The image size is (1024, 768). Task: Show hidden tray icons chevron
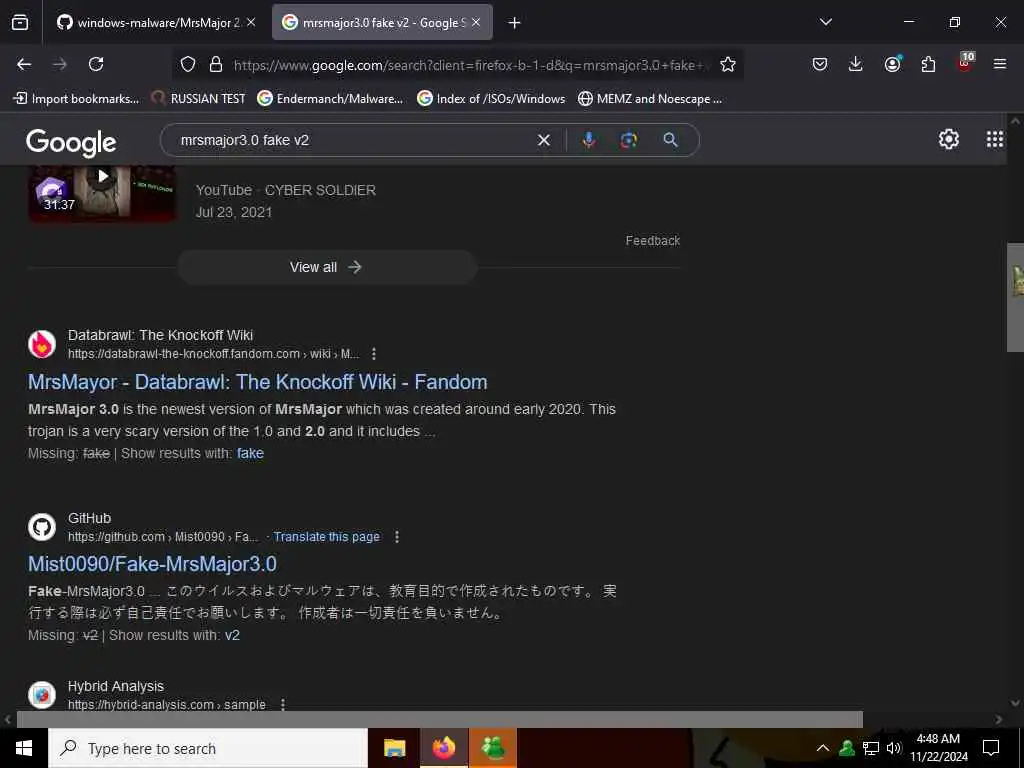click(x=823, y=748)
